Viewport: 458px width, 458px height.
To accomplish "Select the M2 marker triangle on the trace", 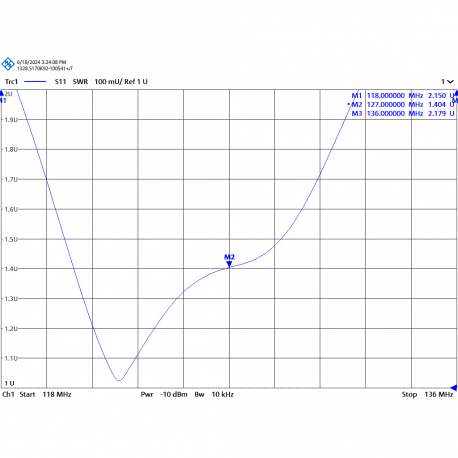I will click(229, 264).
